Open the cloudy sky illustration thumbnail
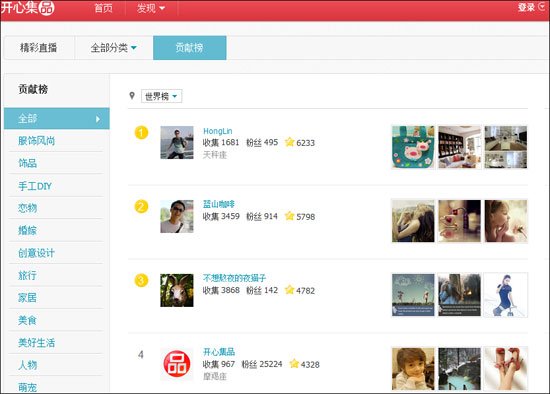The height and width of the screenshot is (394, 550). (x=413, y=295)
